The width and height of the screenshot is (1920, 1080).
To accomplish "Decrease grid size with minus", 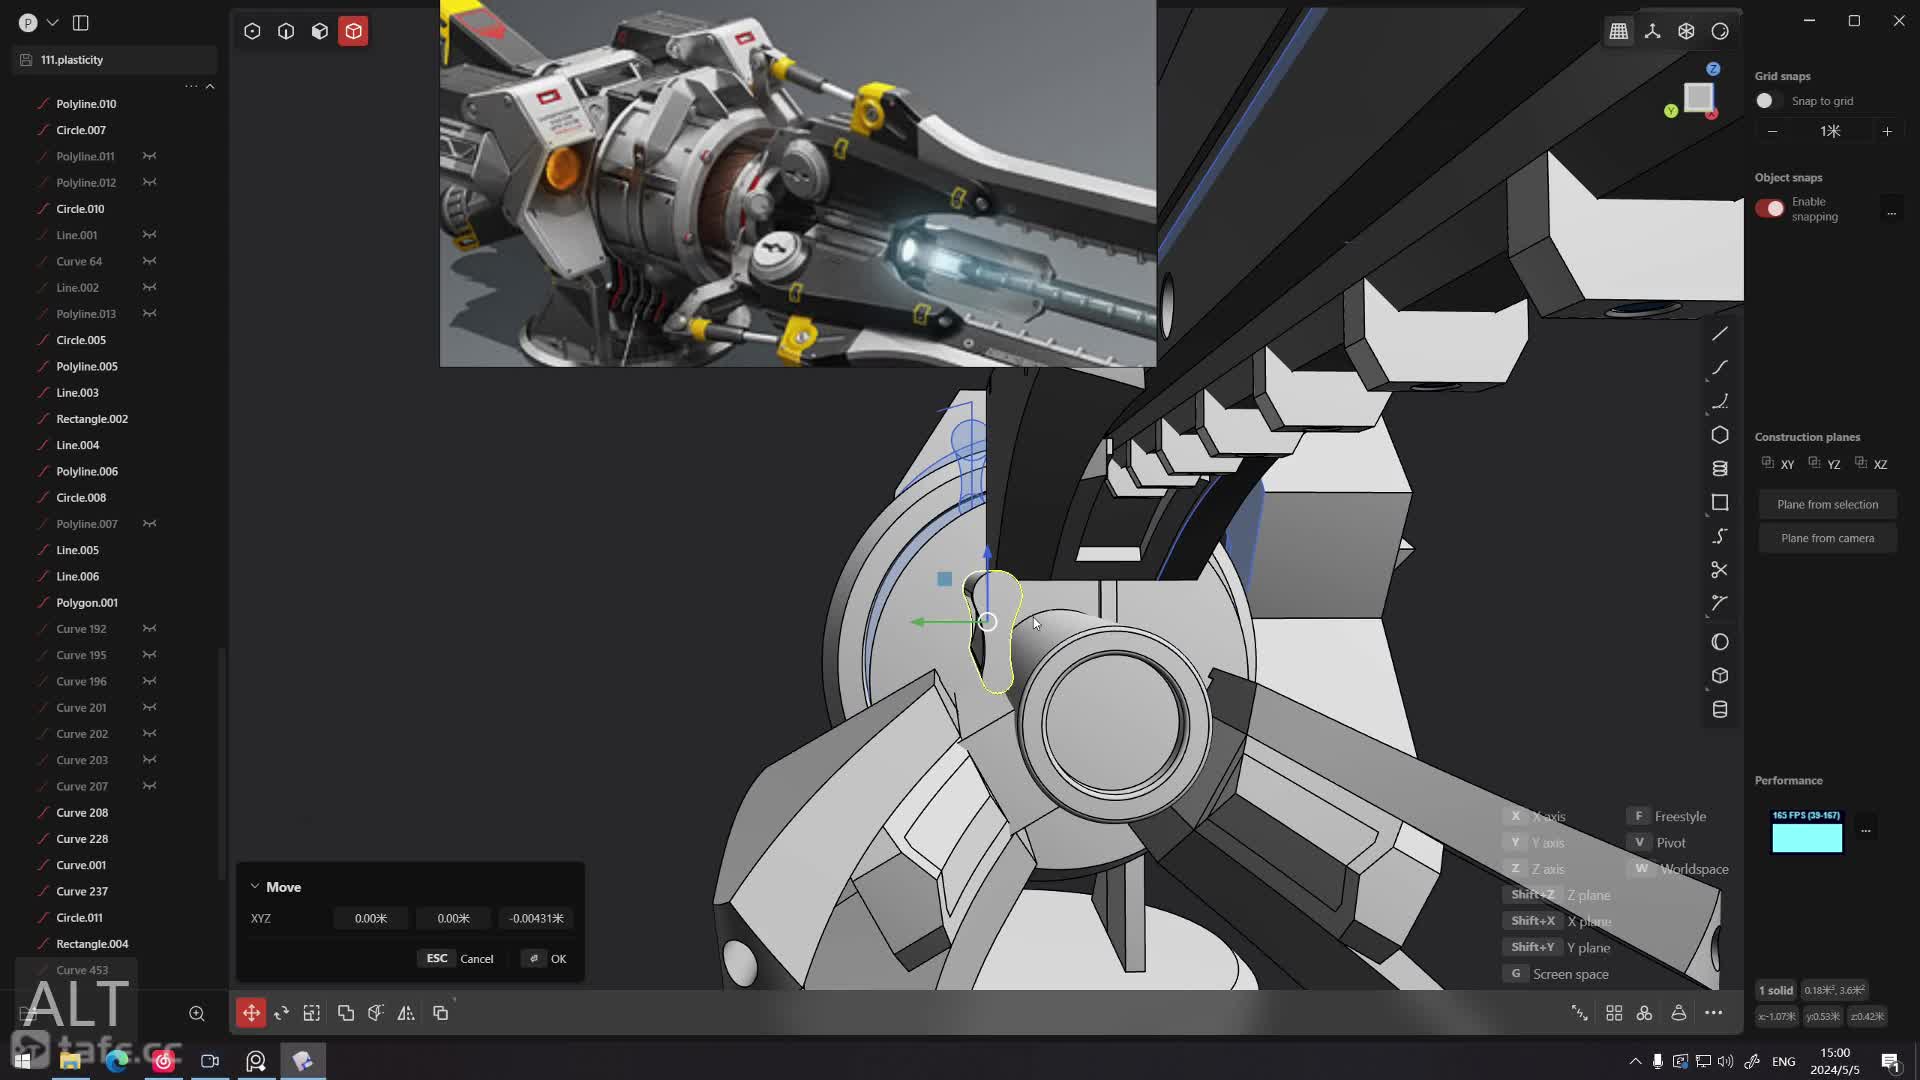I will [x=1772, y=131].
